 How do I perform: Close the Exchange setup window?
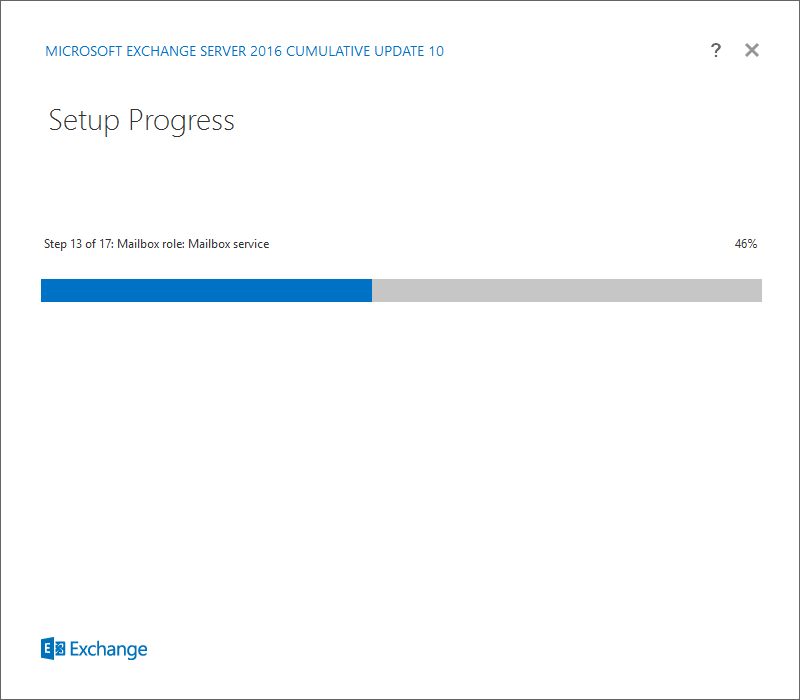coord(752,50)
